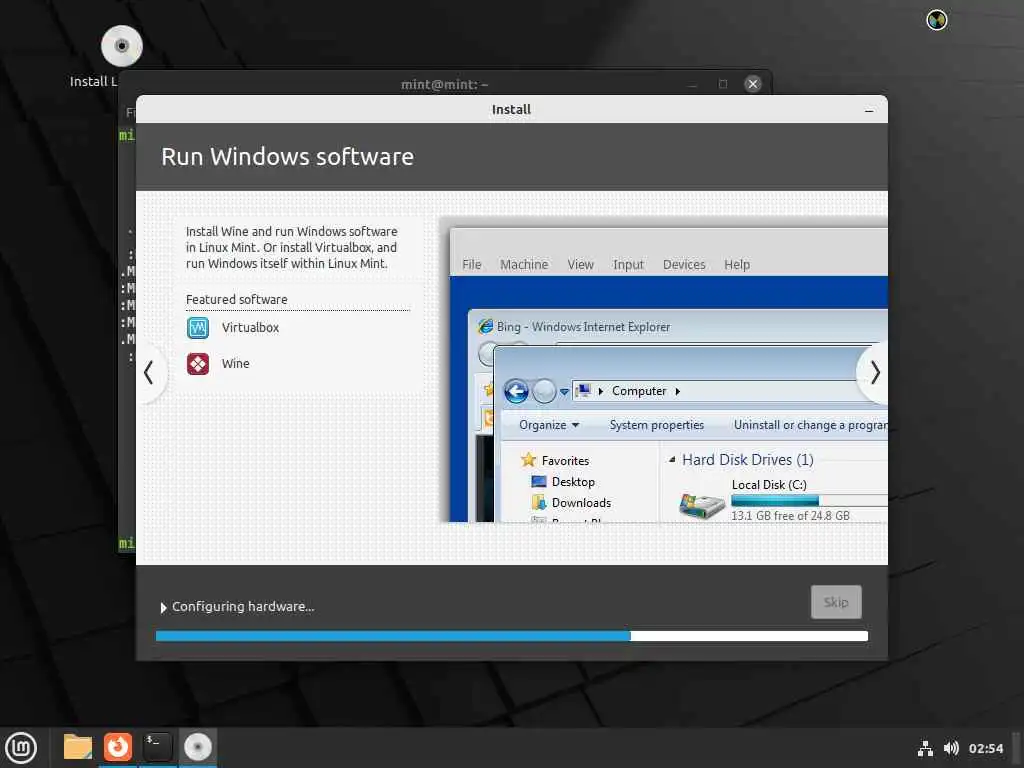
Task: Select the Install disc taskbar item
Action: click(x=197, y=747)
